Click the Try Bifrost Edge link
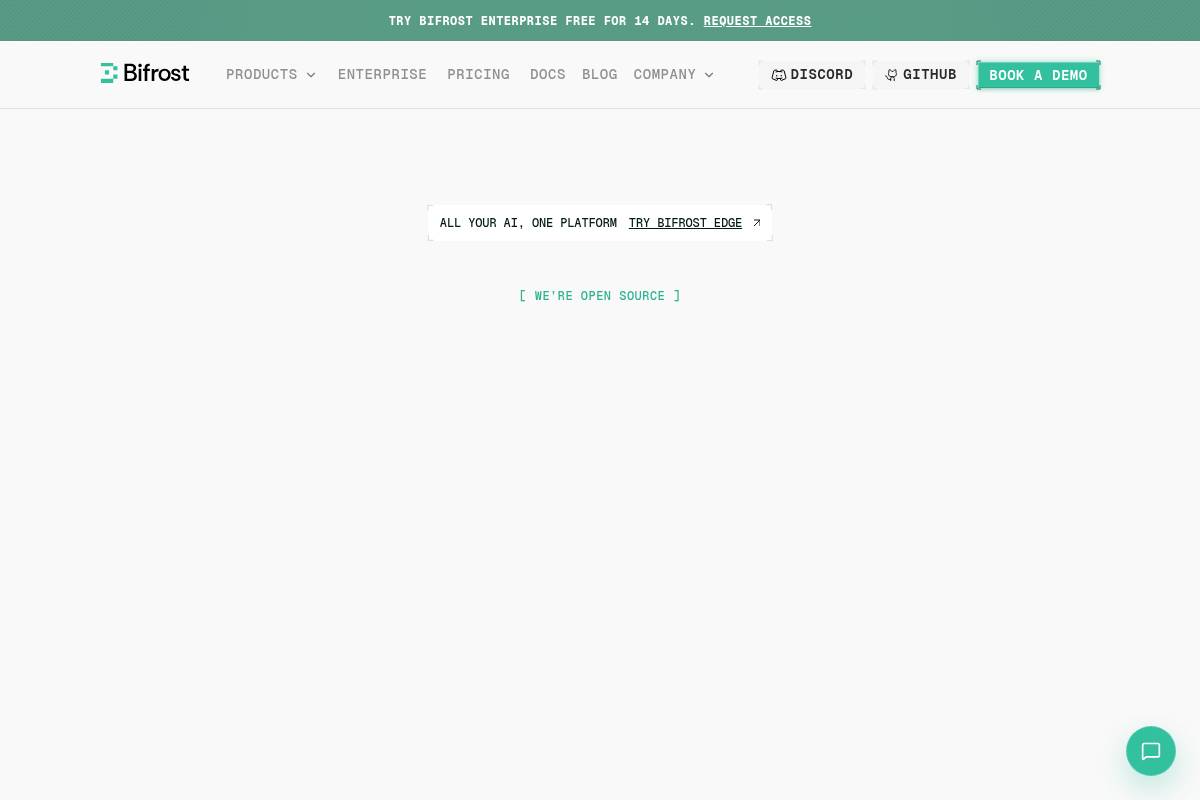This screenshot has width=1200, height=800. point(685,223)
